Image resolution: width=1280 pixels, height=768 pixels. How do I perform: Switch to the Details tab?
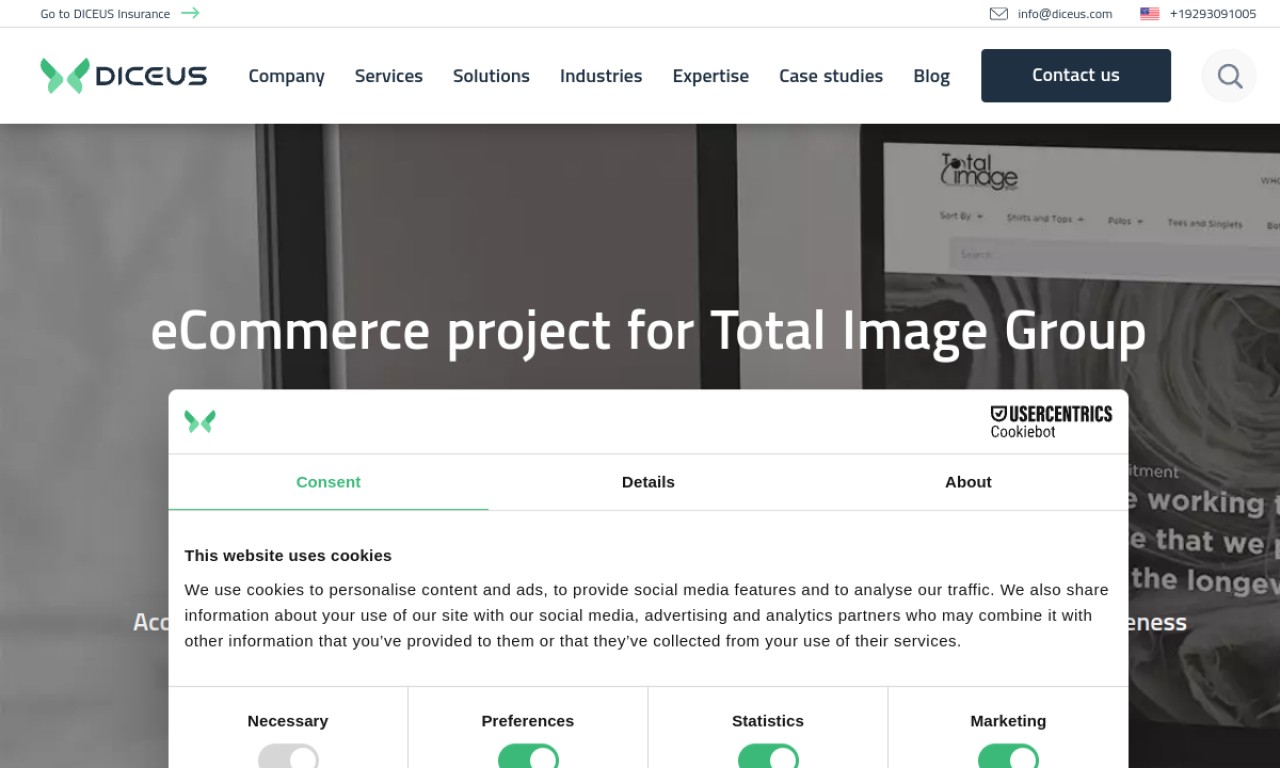tap(648, 482)
